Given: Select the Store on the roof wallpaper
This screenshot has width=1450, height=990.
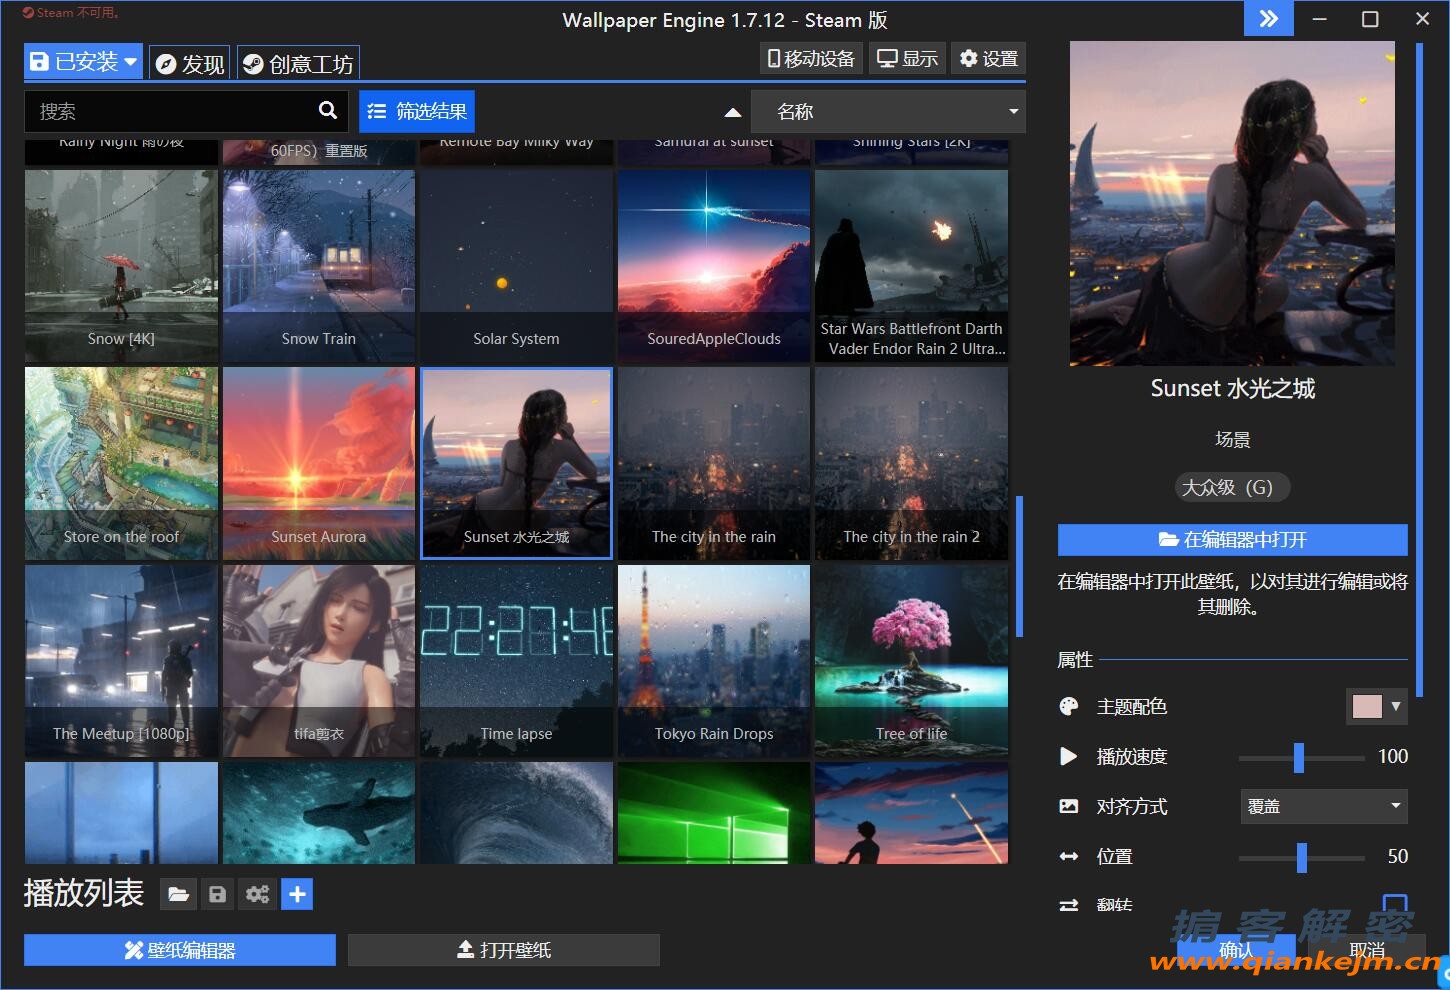Looking at the screenshot, I should pos(121,463).
